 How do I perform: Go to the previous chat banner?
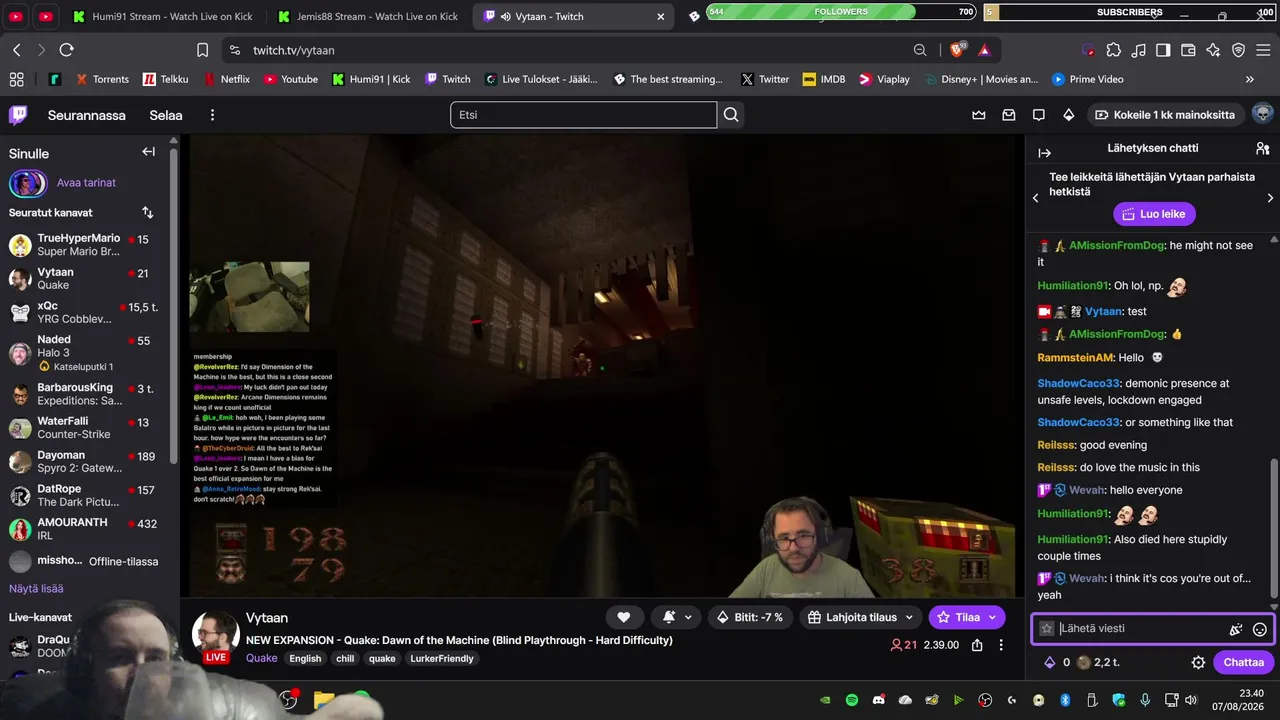(x=1036, y=198)
